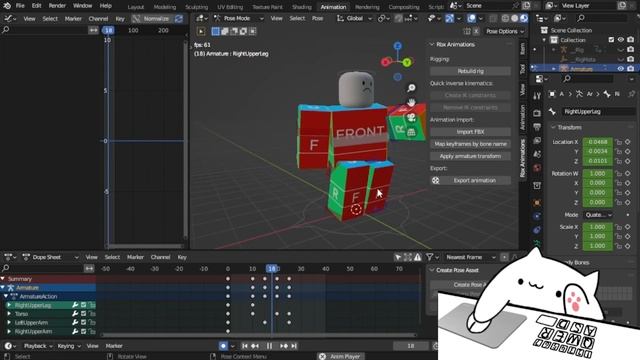Open the Output properties tab icon

click(537, 127)
